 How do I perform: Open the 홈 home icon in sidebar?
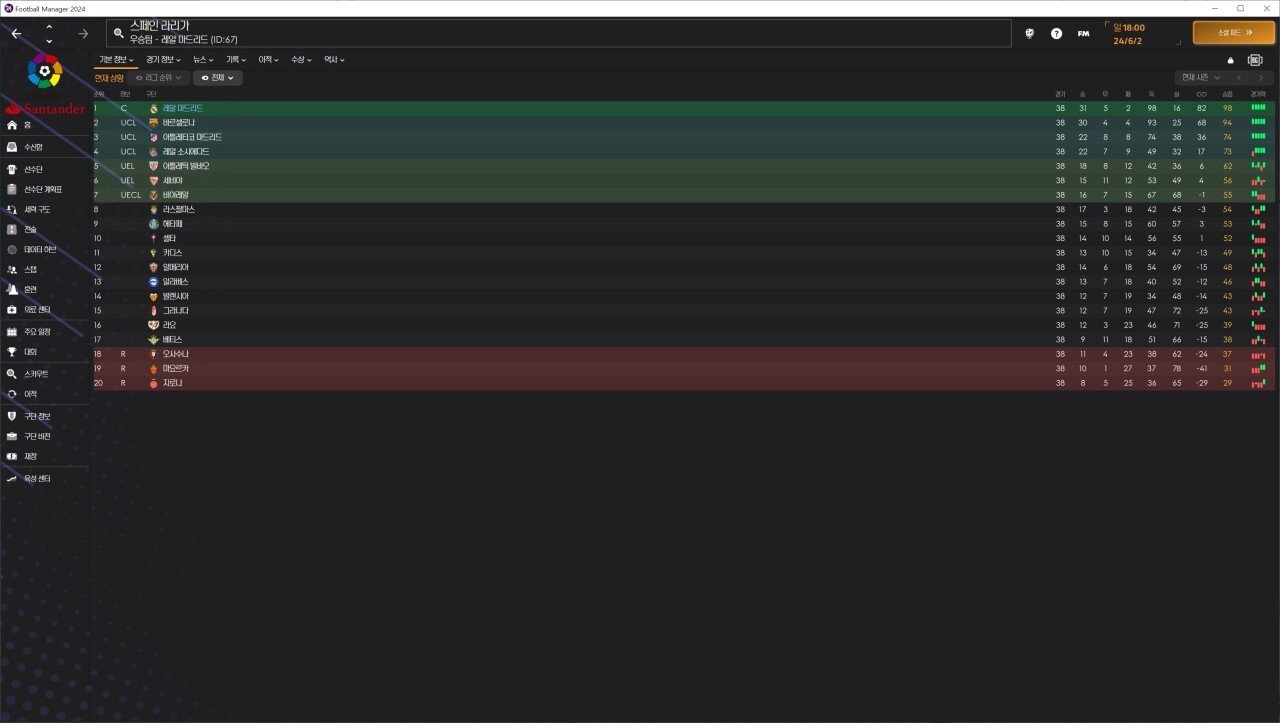(x=12, y=126)
